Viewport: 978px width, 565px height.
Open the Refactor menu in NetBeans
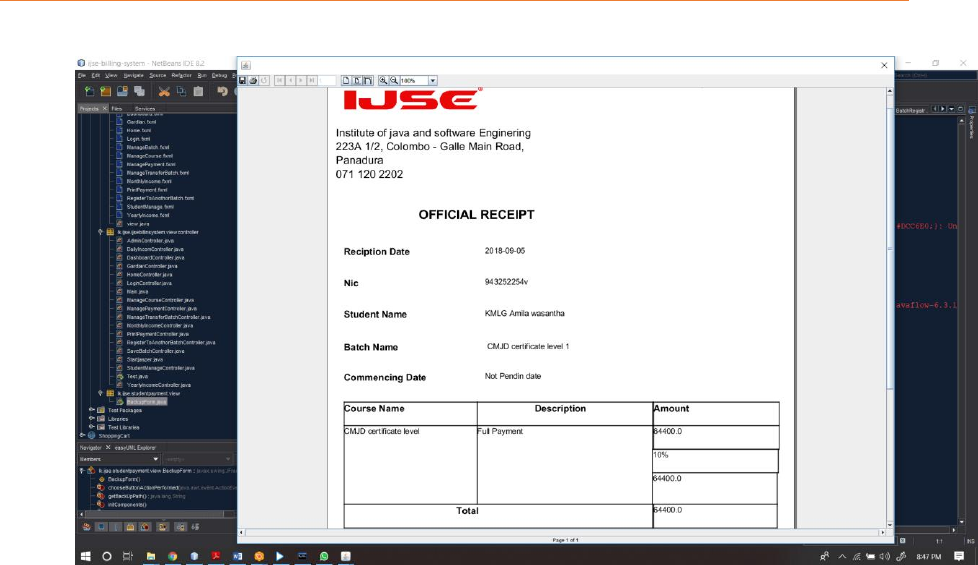182,75
